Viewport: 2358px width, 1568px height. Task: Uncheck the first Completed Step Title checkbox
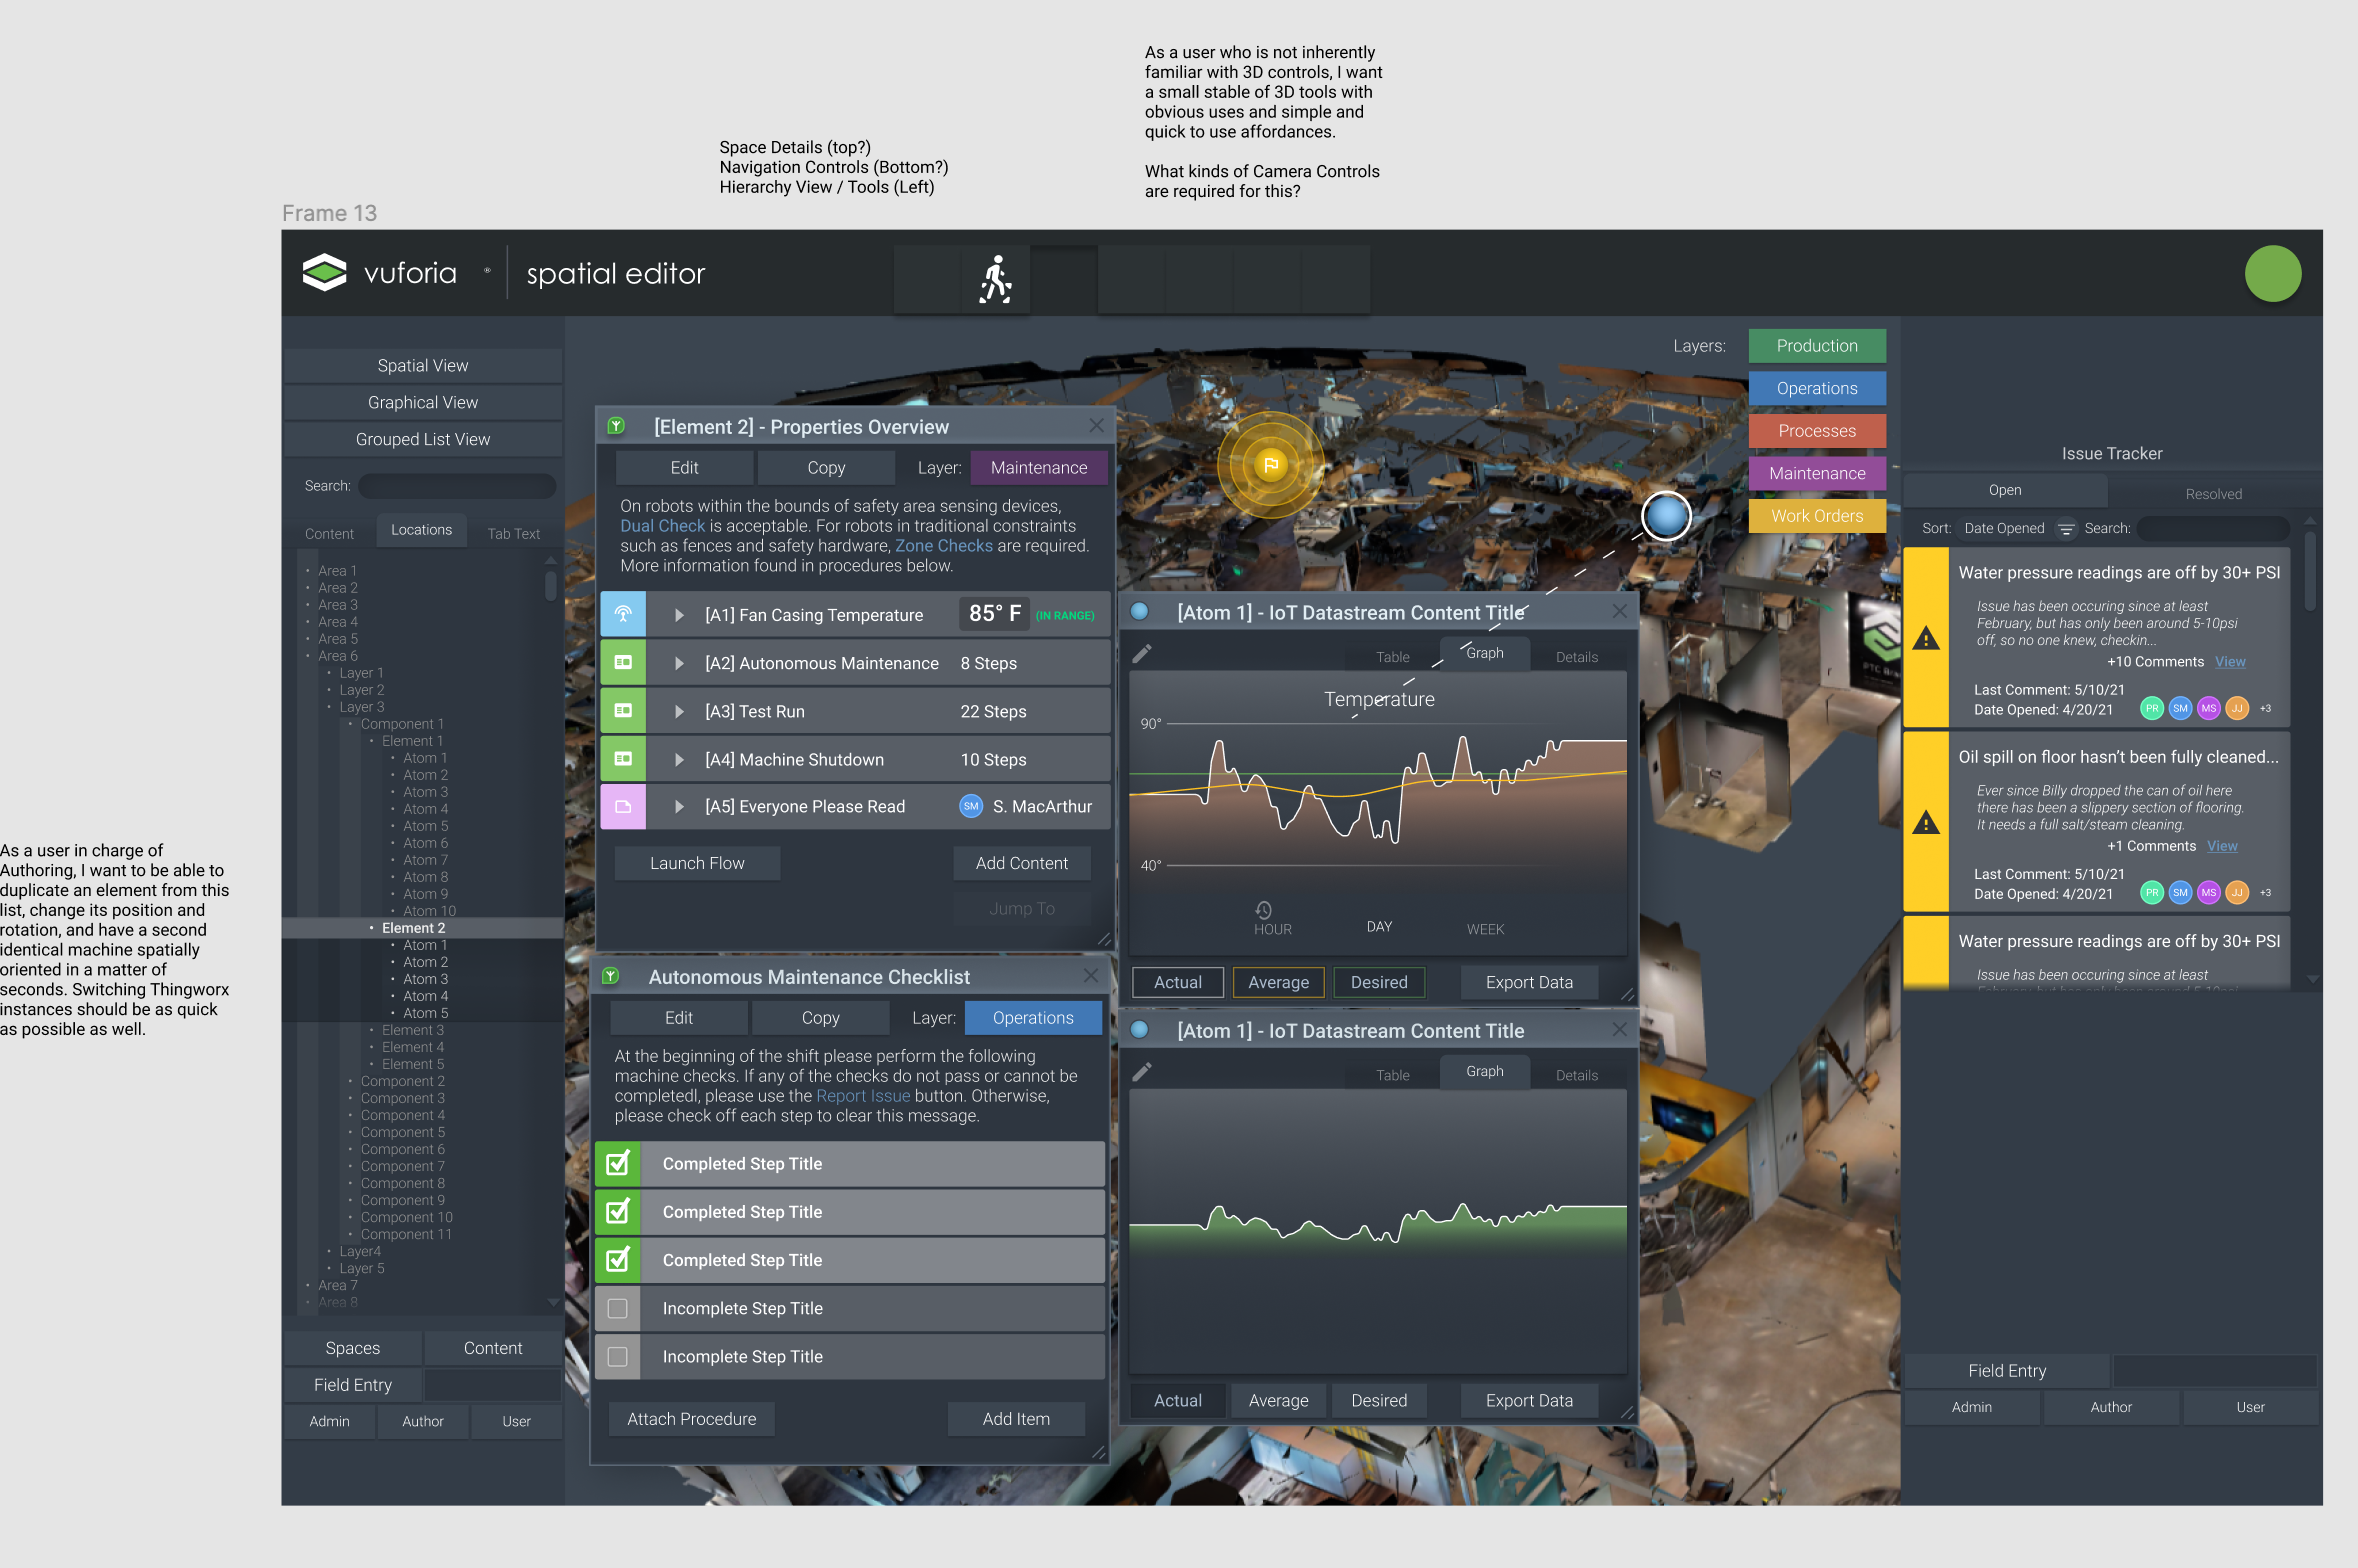click(x=618, y=1163)
